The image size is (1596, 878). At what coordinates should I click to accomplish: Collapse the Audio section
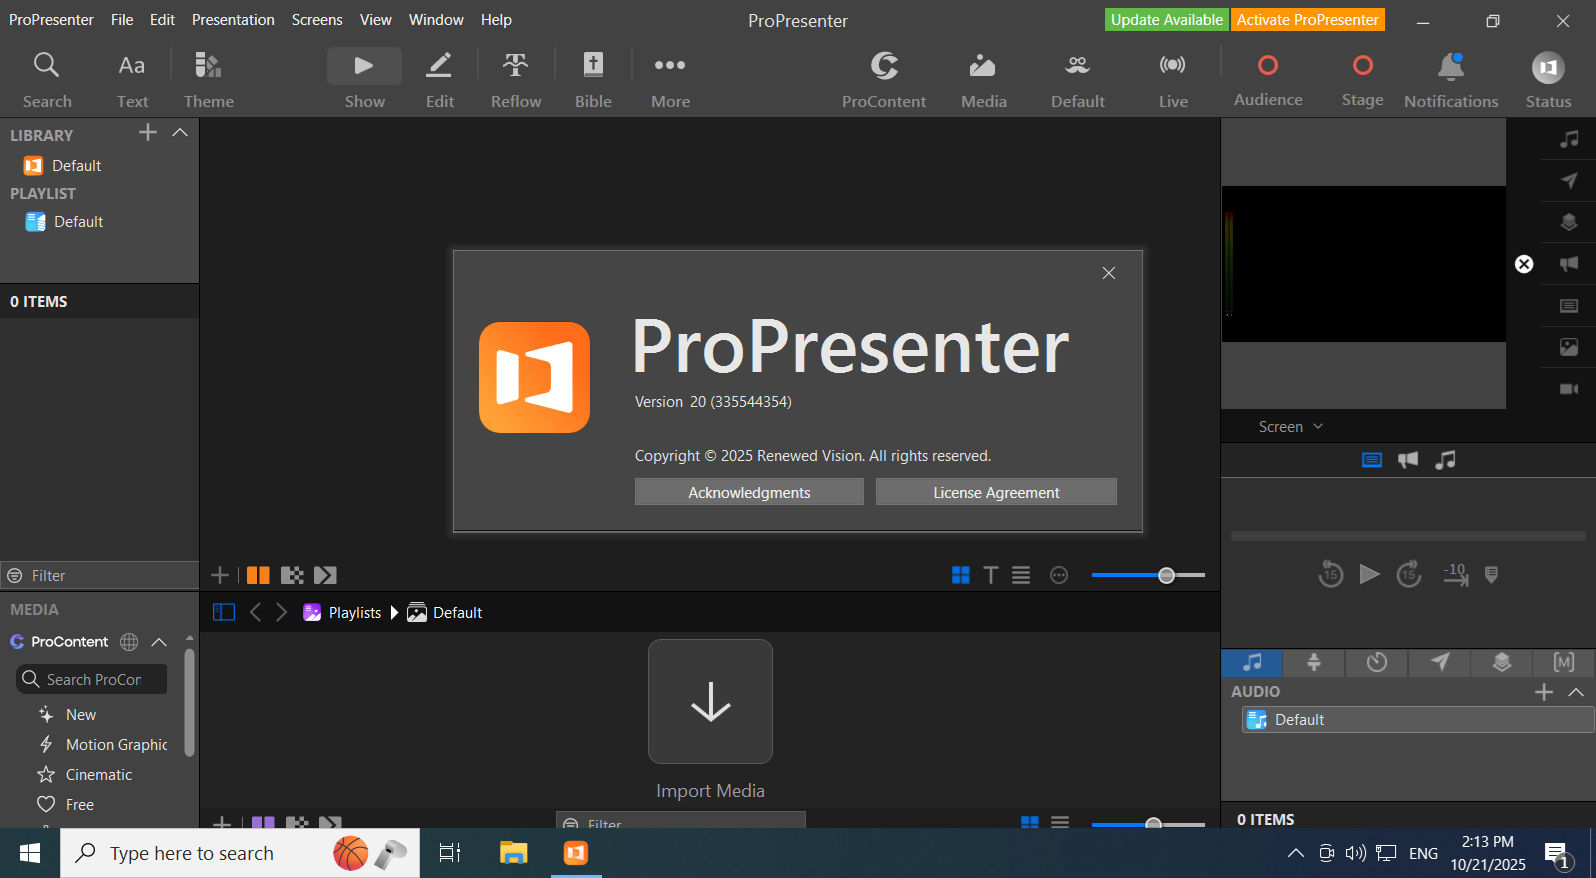[1576, 692]
